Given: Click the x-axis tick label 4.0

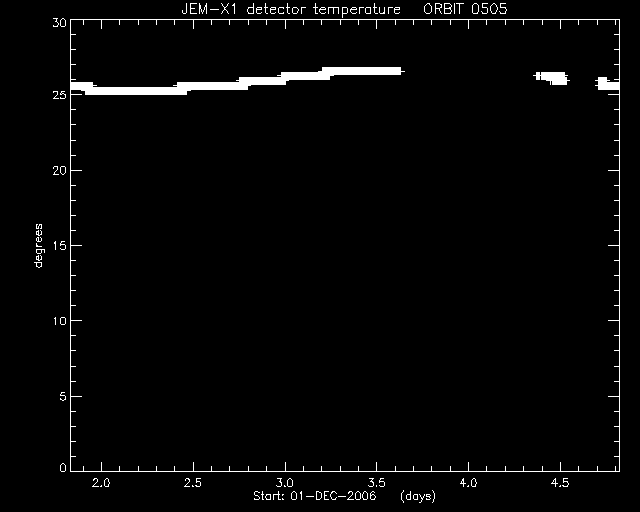Looking at the screenshot, I should coord(468,483).
